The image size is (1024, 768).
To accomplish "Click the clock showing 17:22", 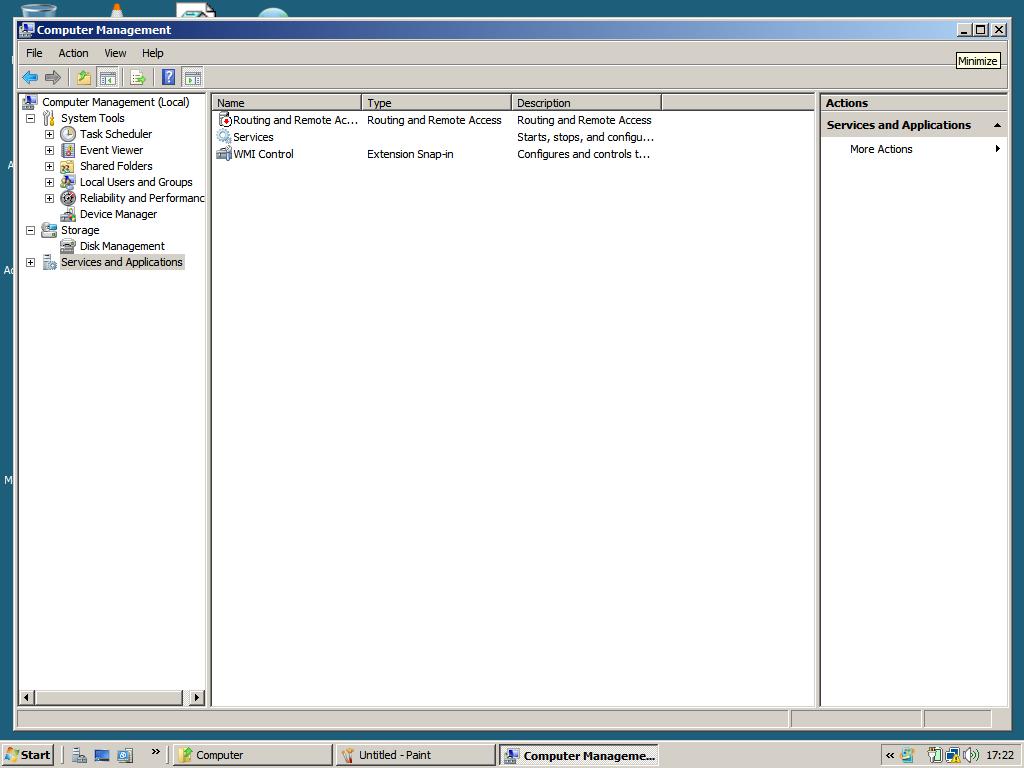I will pos(999,755).
